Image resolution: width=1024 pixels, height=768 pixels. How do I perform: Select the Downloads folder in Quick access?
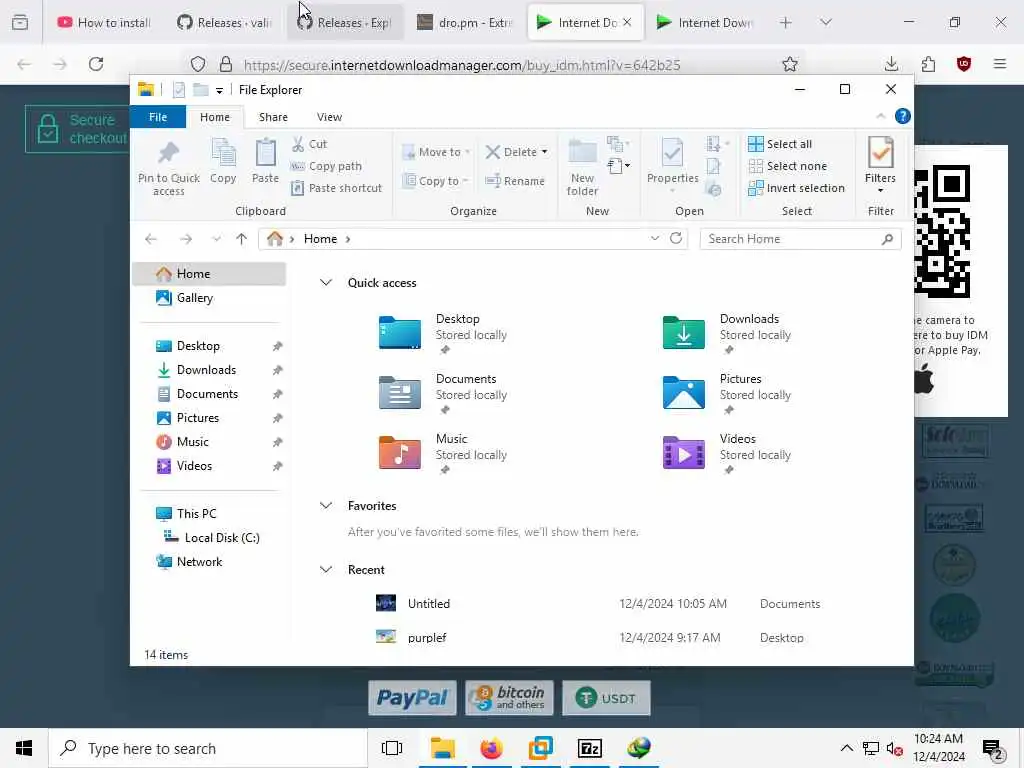click(x=728, y=334)
